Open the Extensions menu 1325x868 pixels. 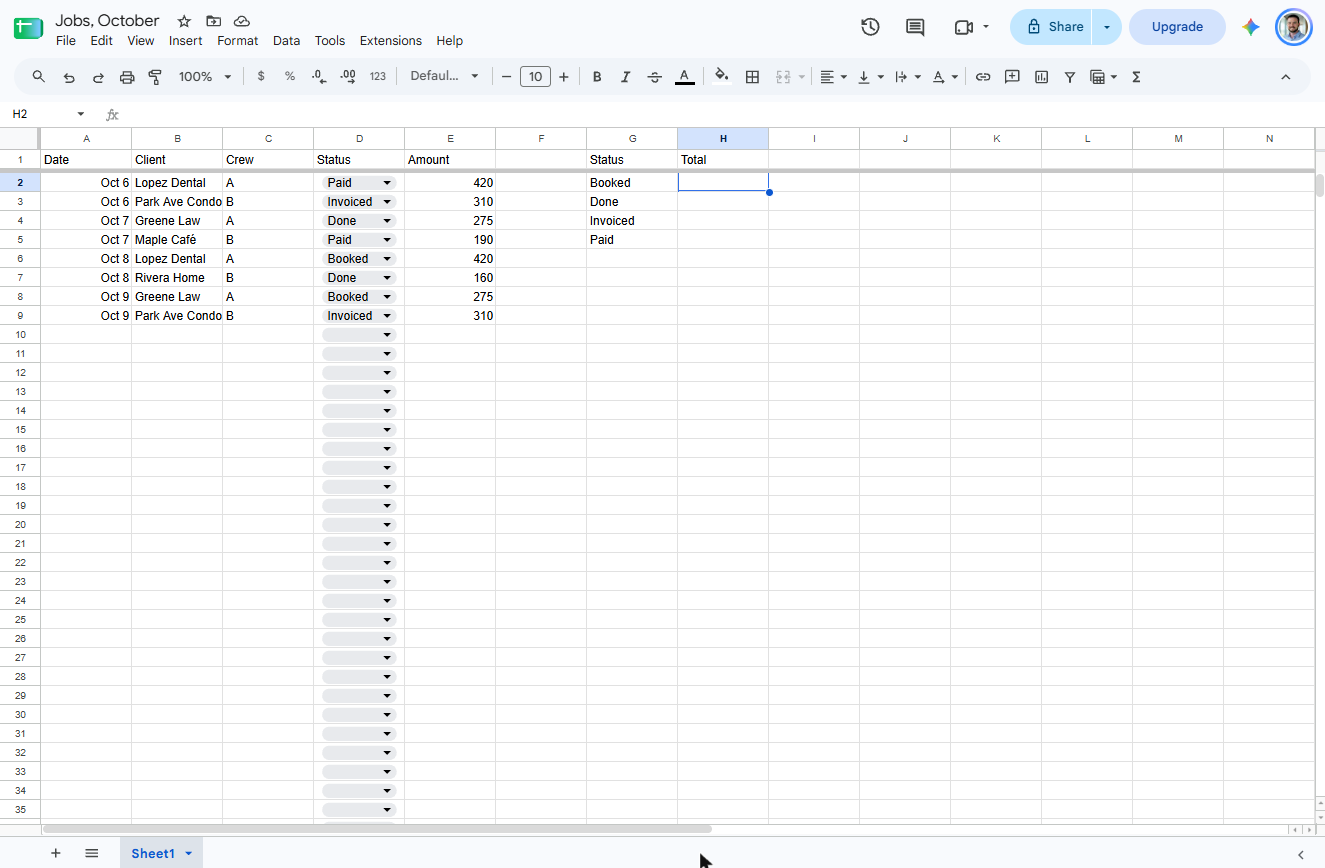(391, 41)
